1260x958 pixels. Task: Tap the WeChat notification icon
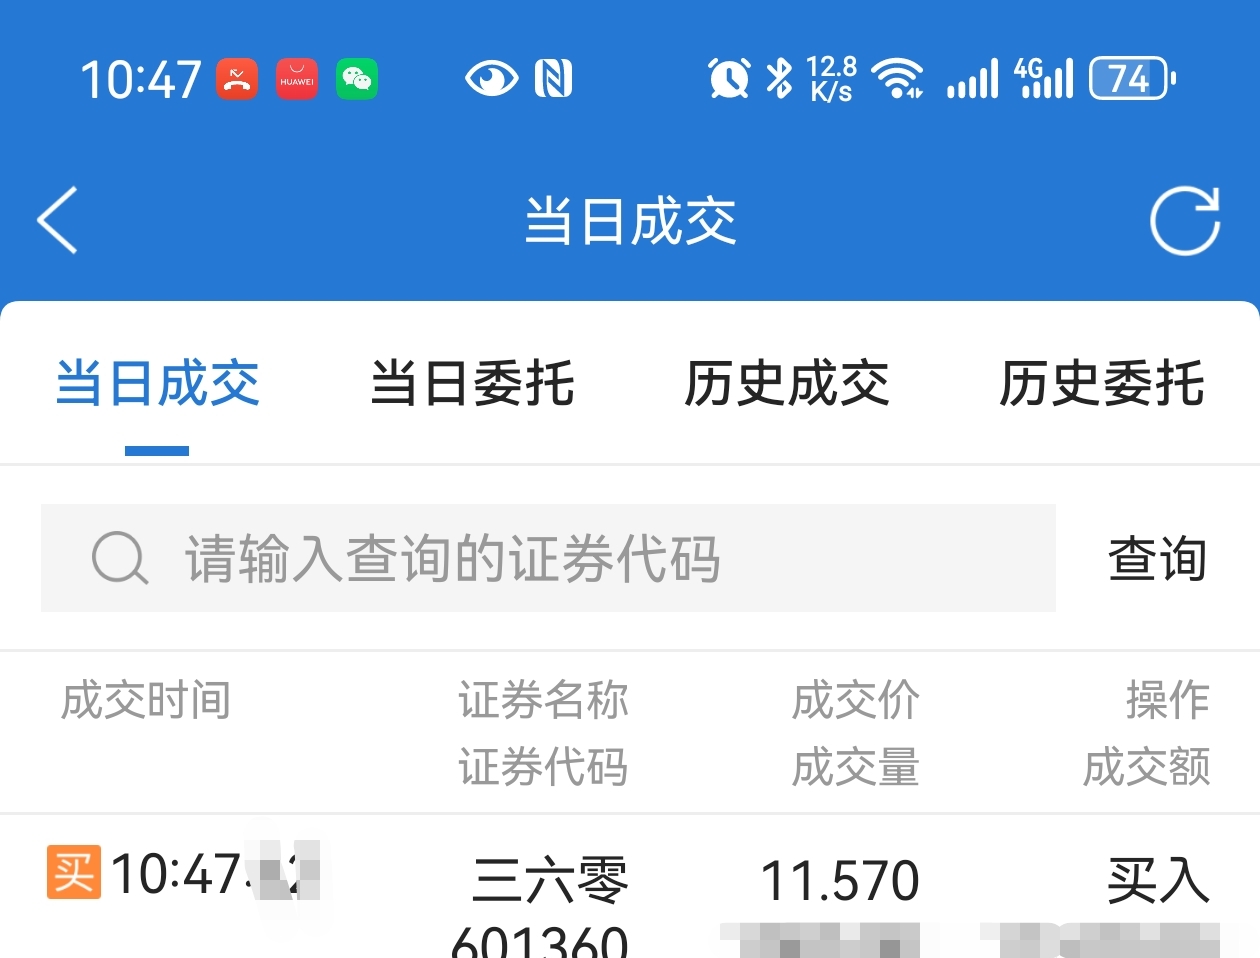[357, 79]
